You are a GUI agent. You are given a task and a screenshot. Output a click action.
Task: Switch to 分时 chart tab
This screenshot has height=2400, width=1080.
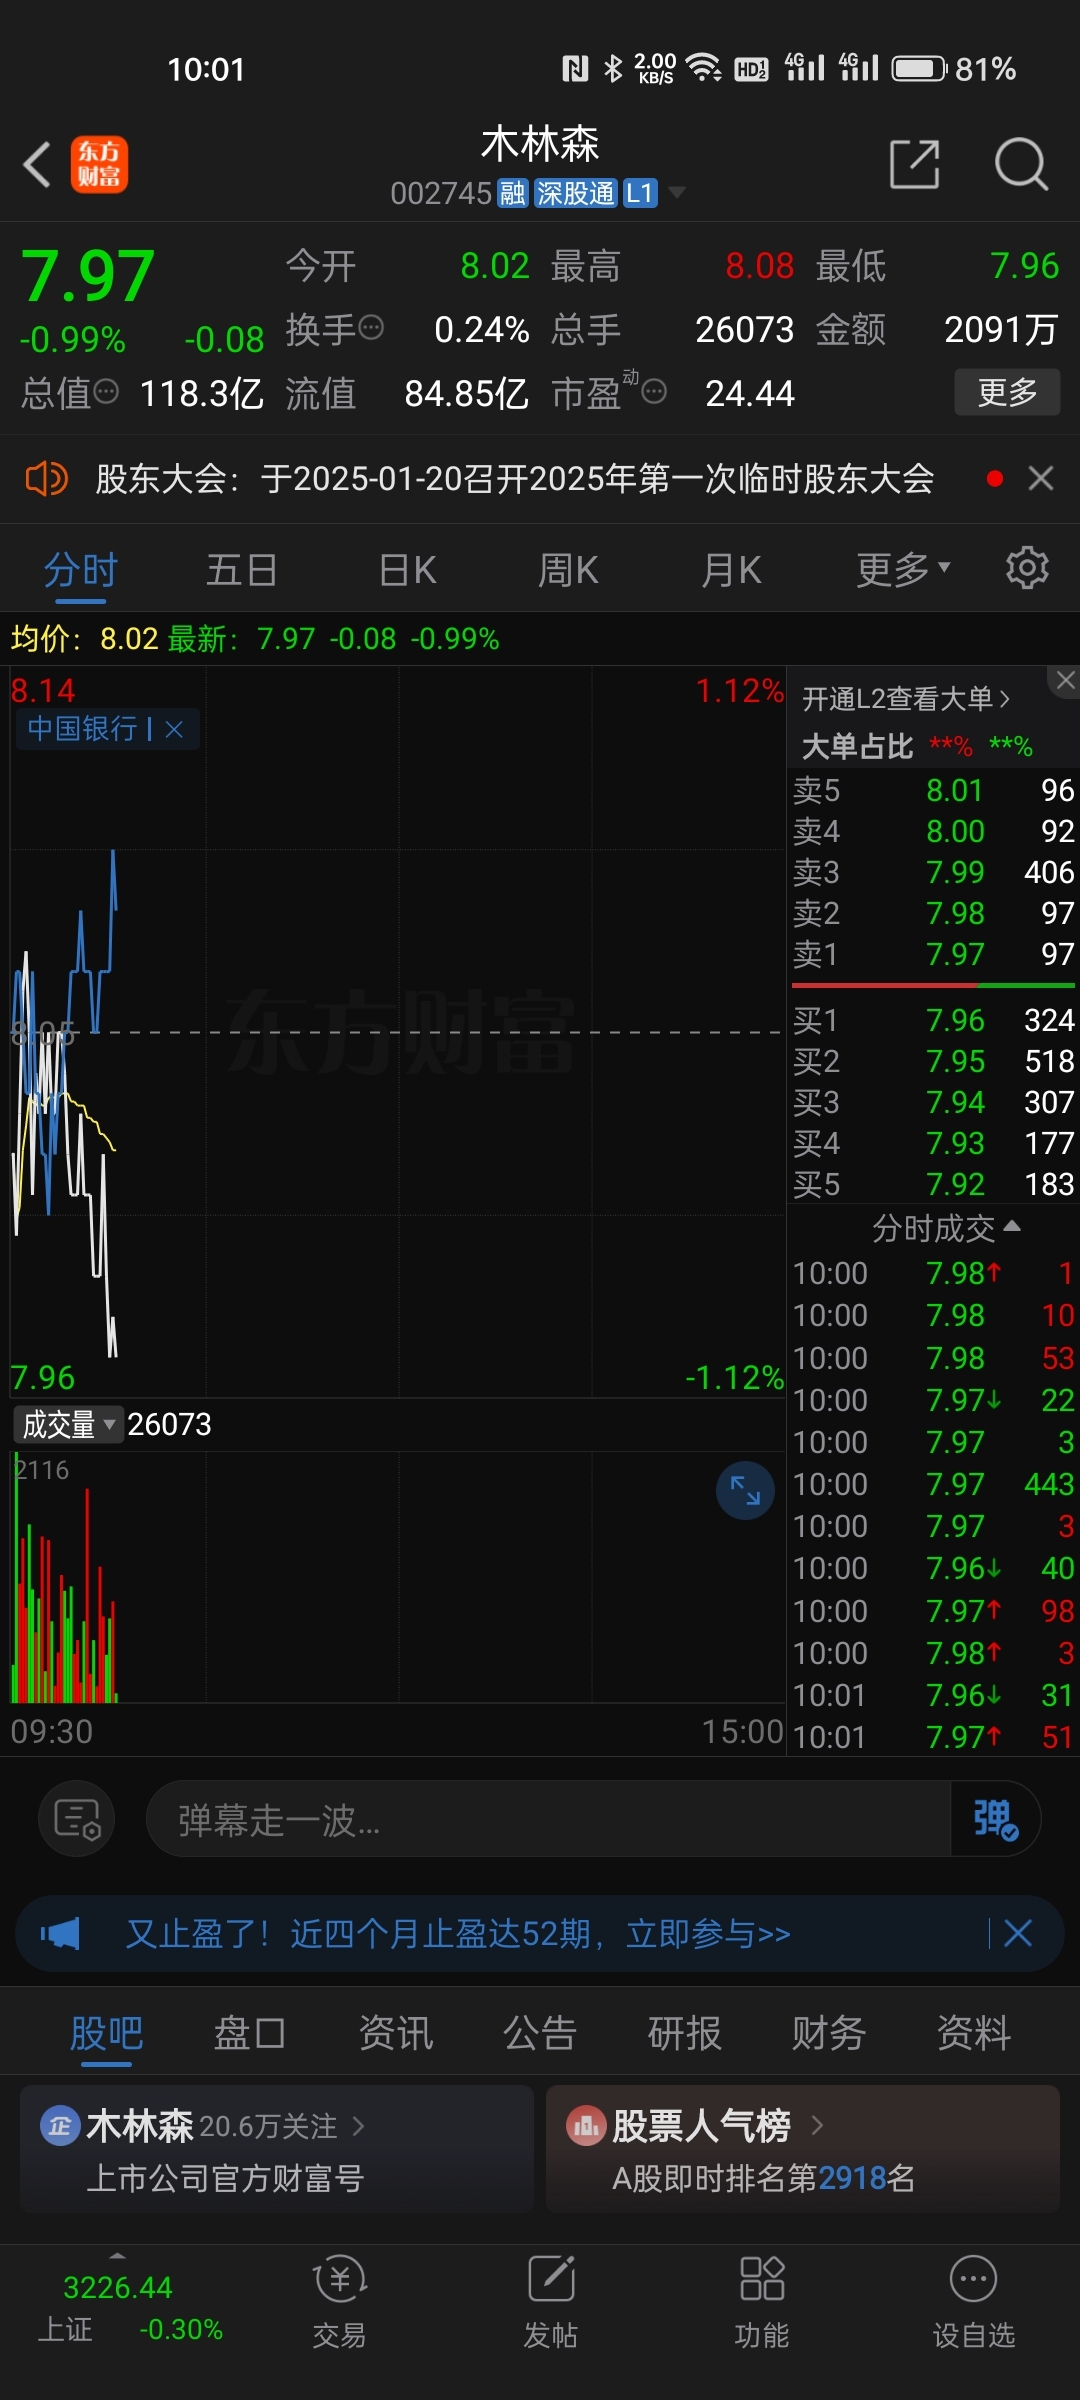click(x=81, y=571)
